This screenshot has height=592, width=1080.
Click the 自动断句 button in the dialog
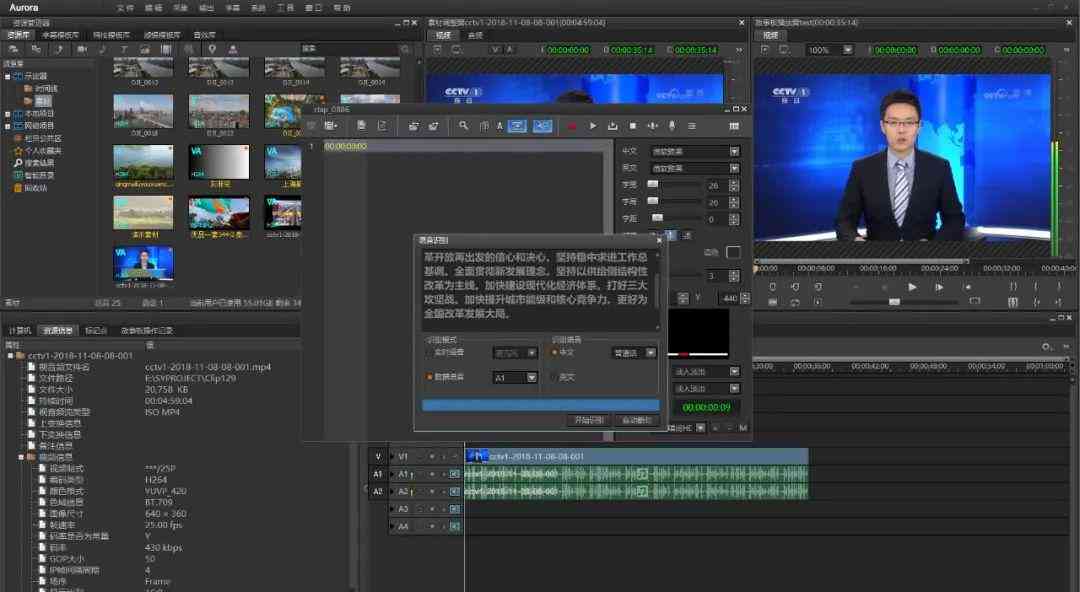636,420
